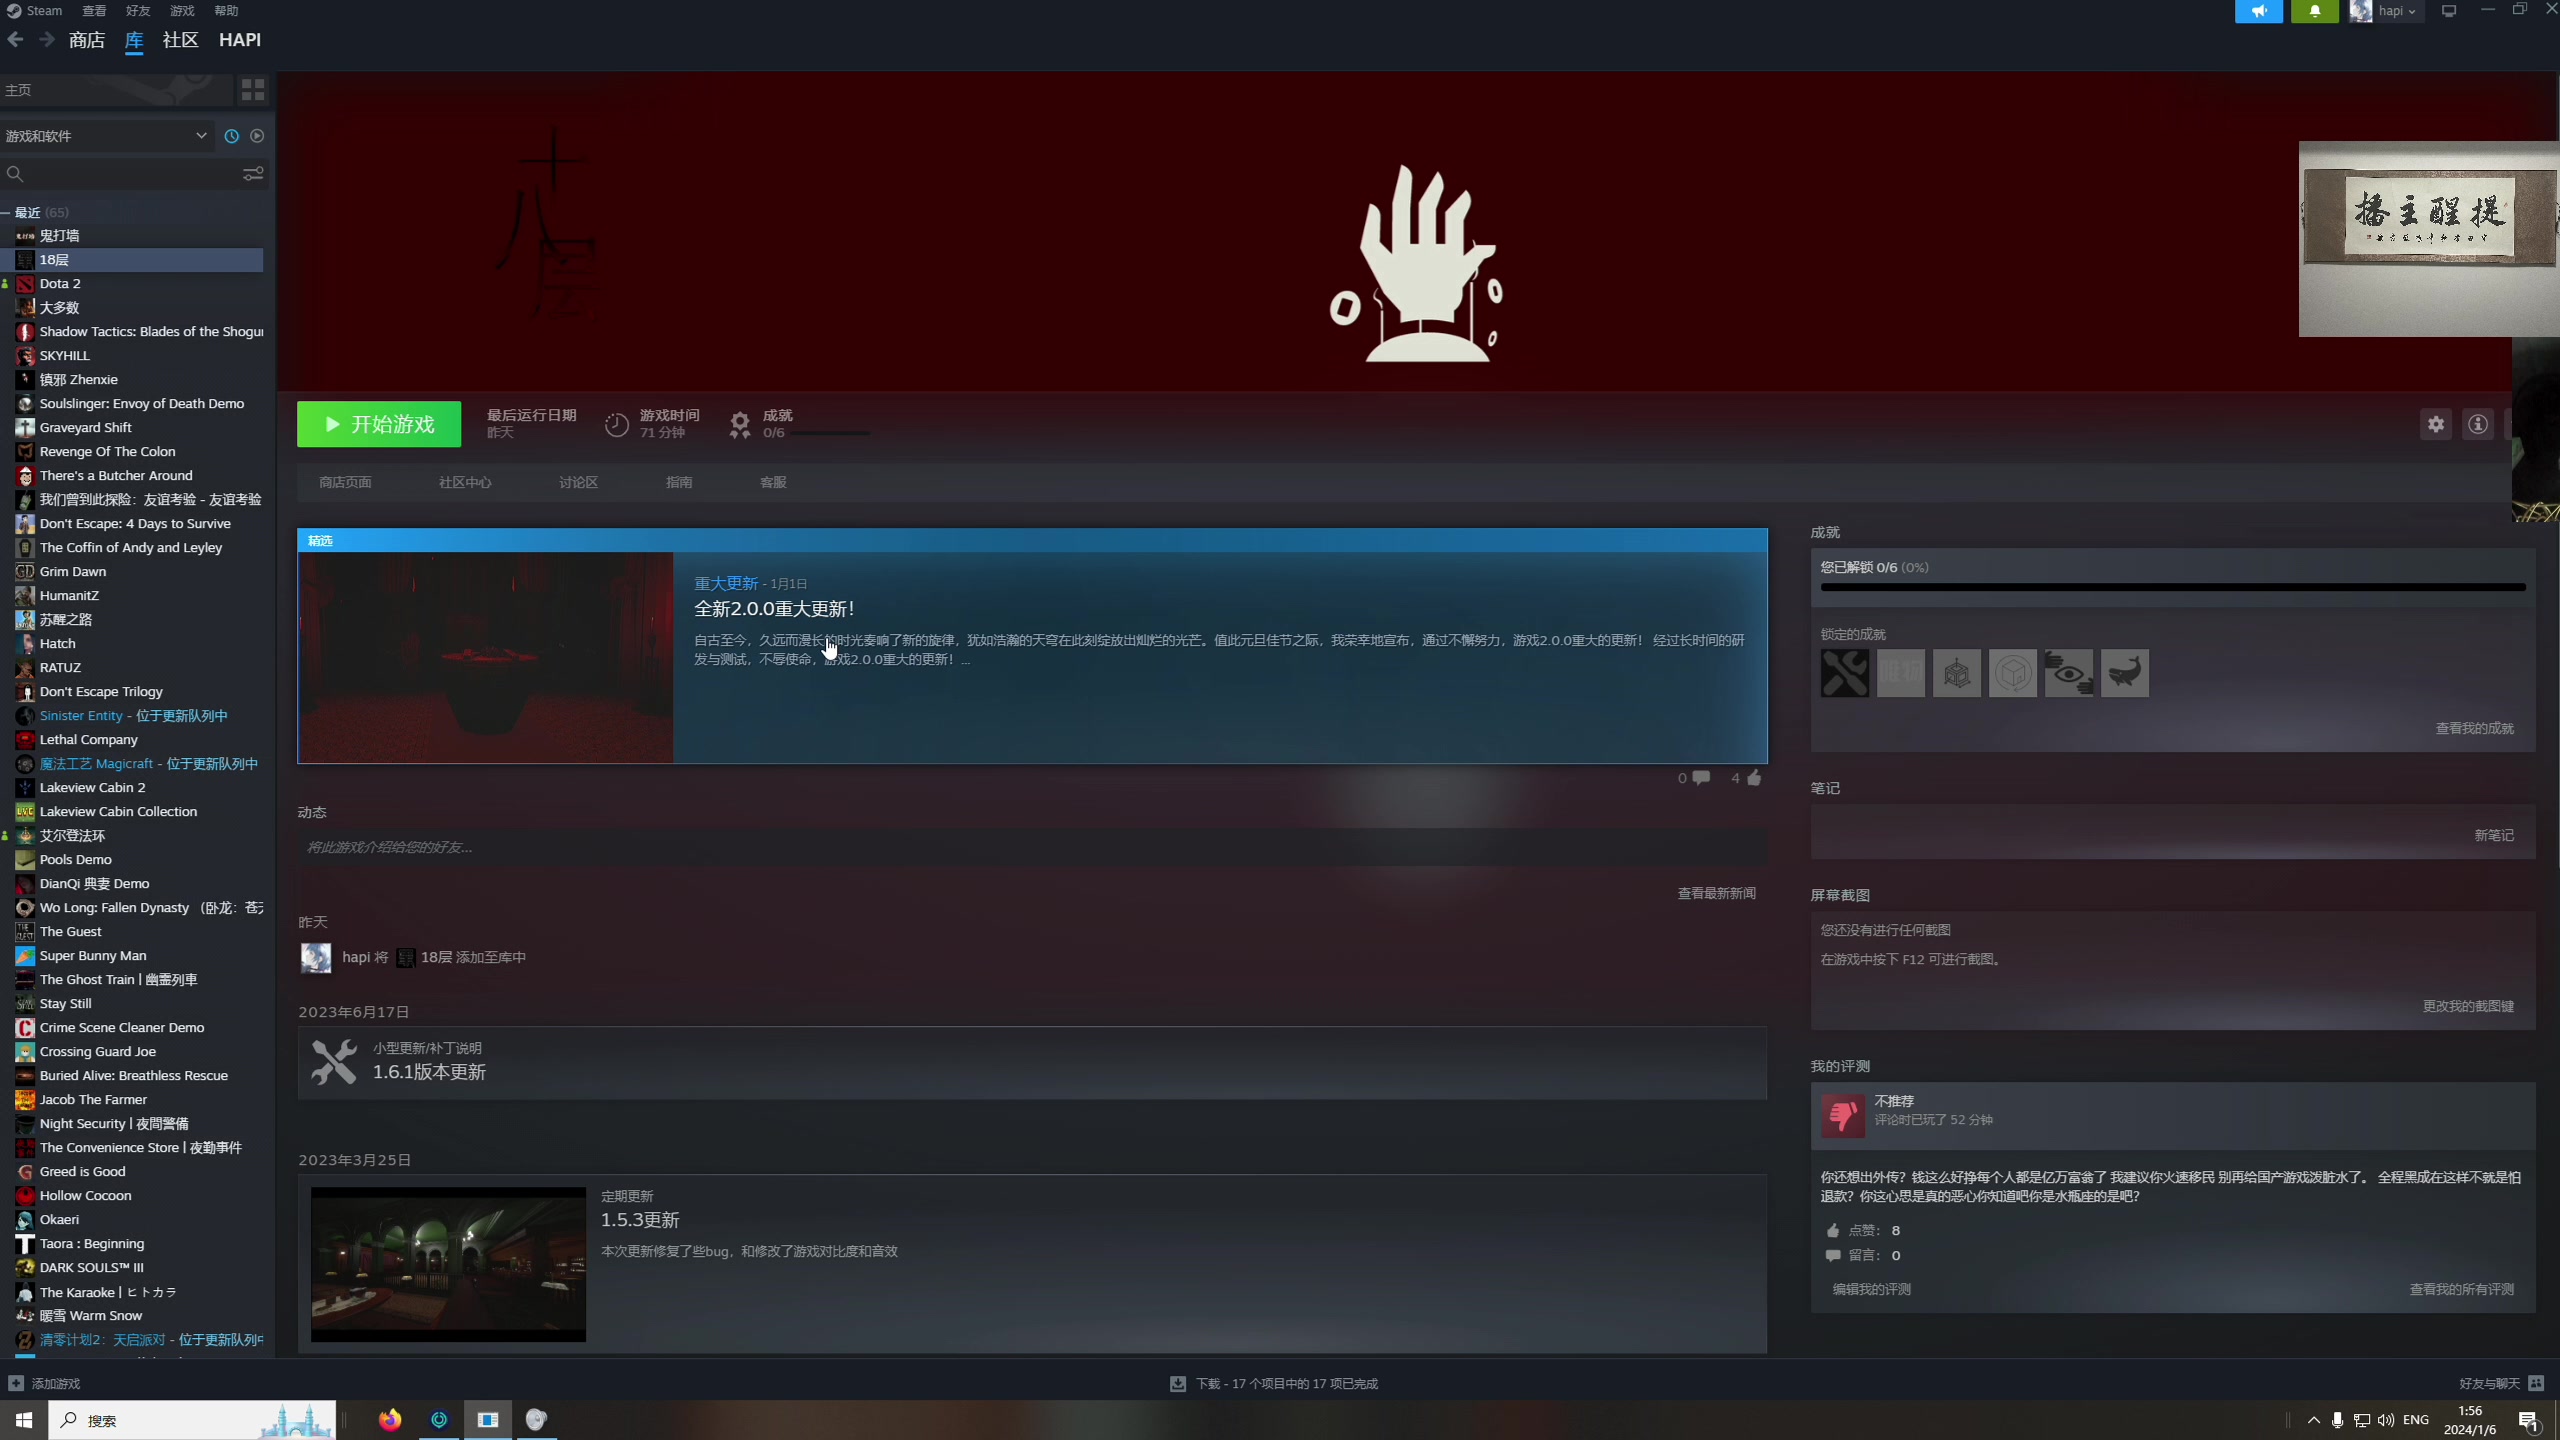The width and height of the screenshot is (2560, 1440).
Task: Click the recent activity clock filter icon
Action: 231,136
